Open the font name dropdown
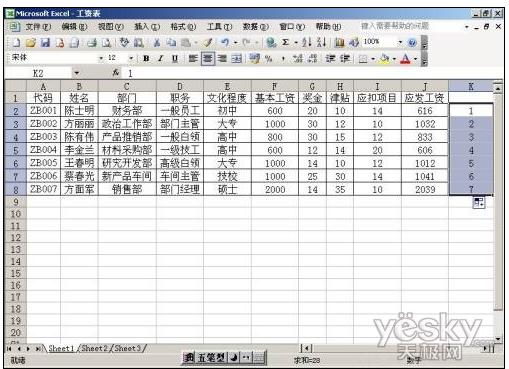The width and height of the screenshot is (509, 369). pos(101,59)
